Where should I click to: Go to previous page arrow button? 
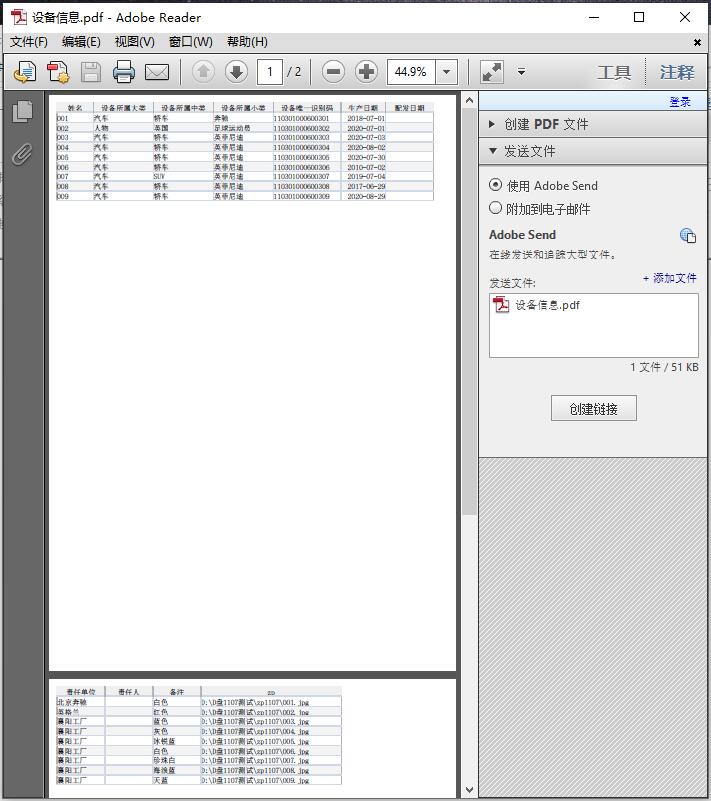point(203,72)
